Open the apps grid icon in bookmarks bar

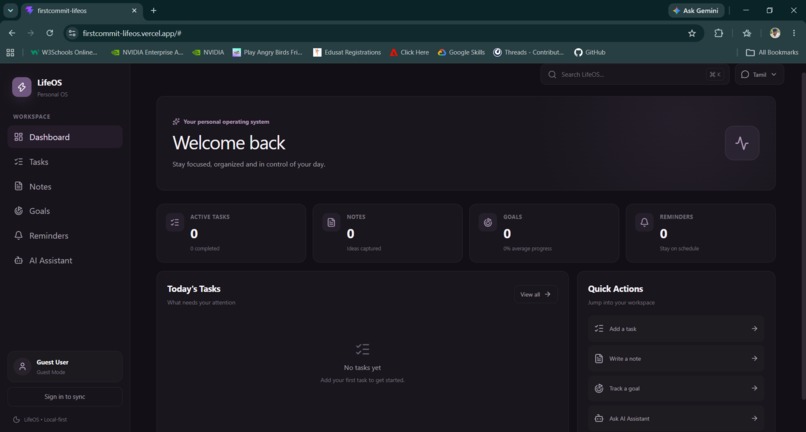(x=10, y=52)
